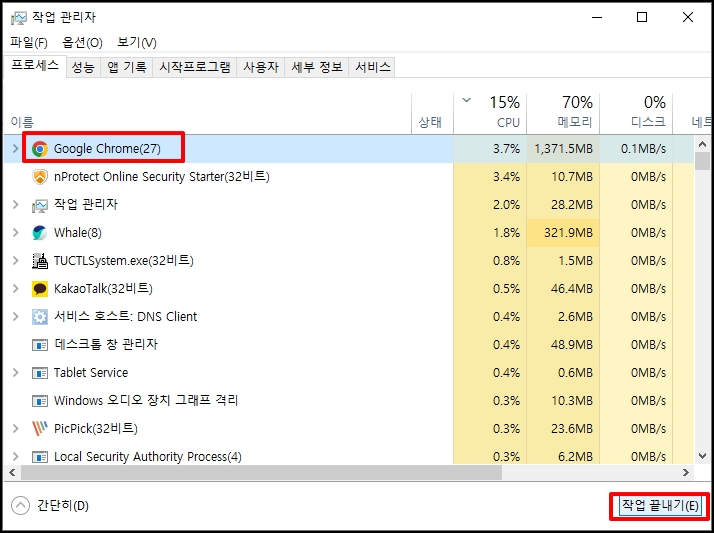Expand the PicPick process row

tap(15, 428)
